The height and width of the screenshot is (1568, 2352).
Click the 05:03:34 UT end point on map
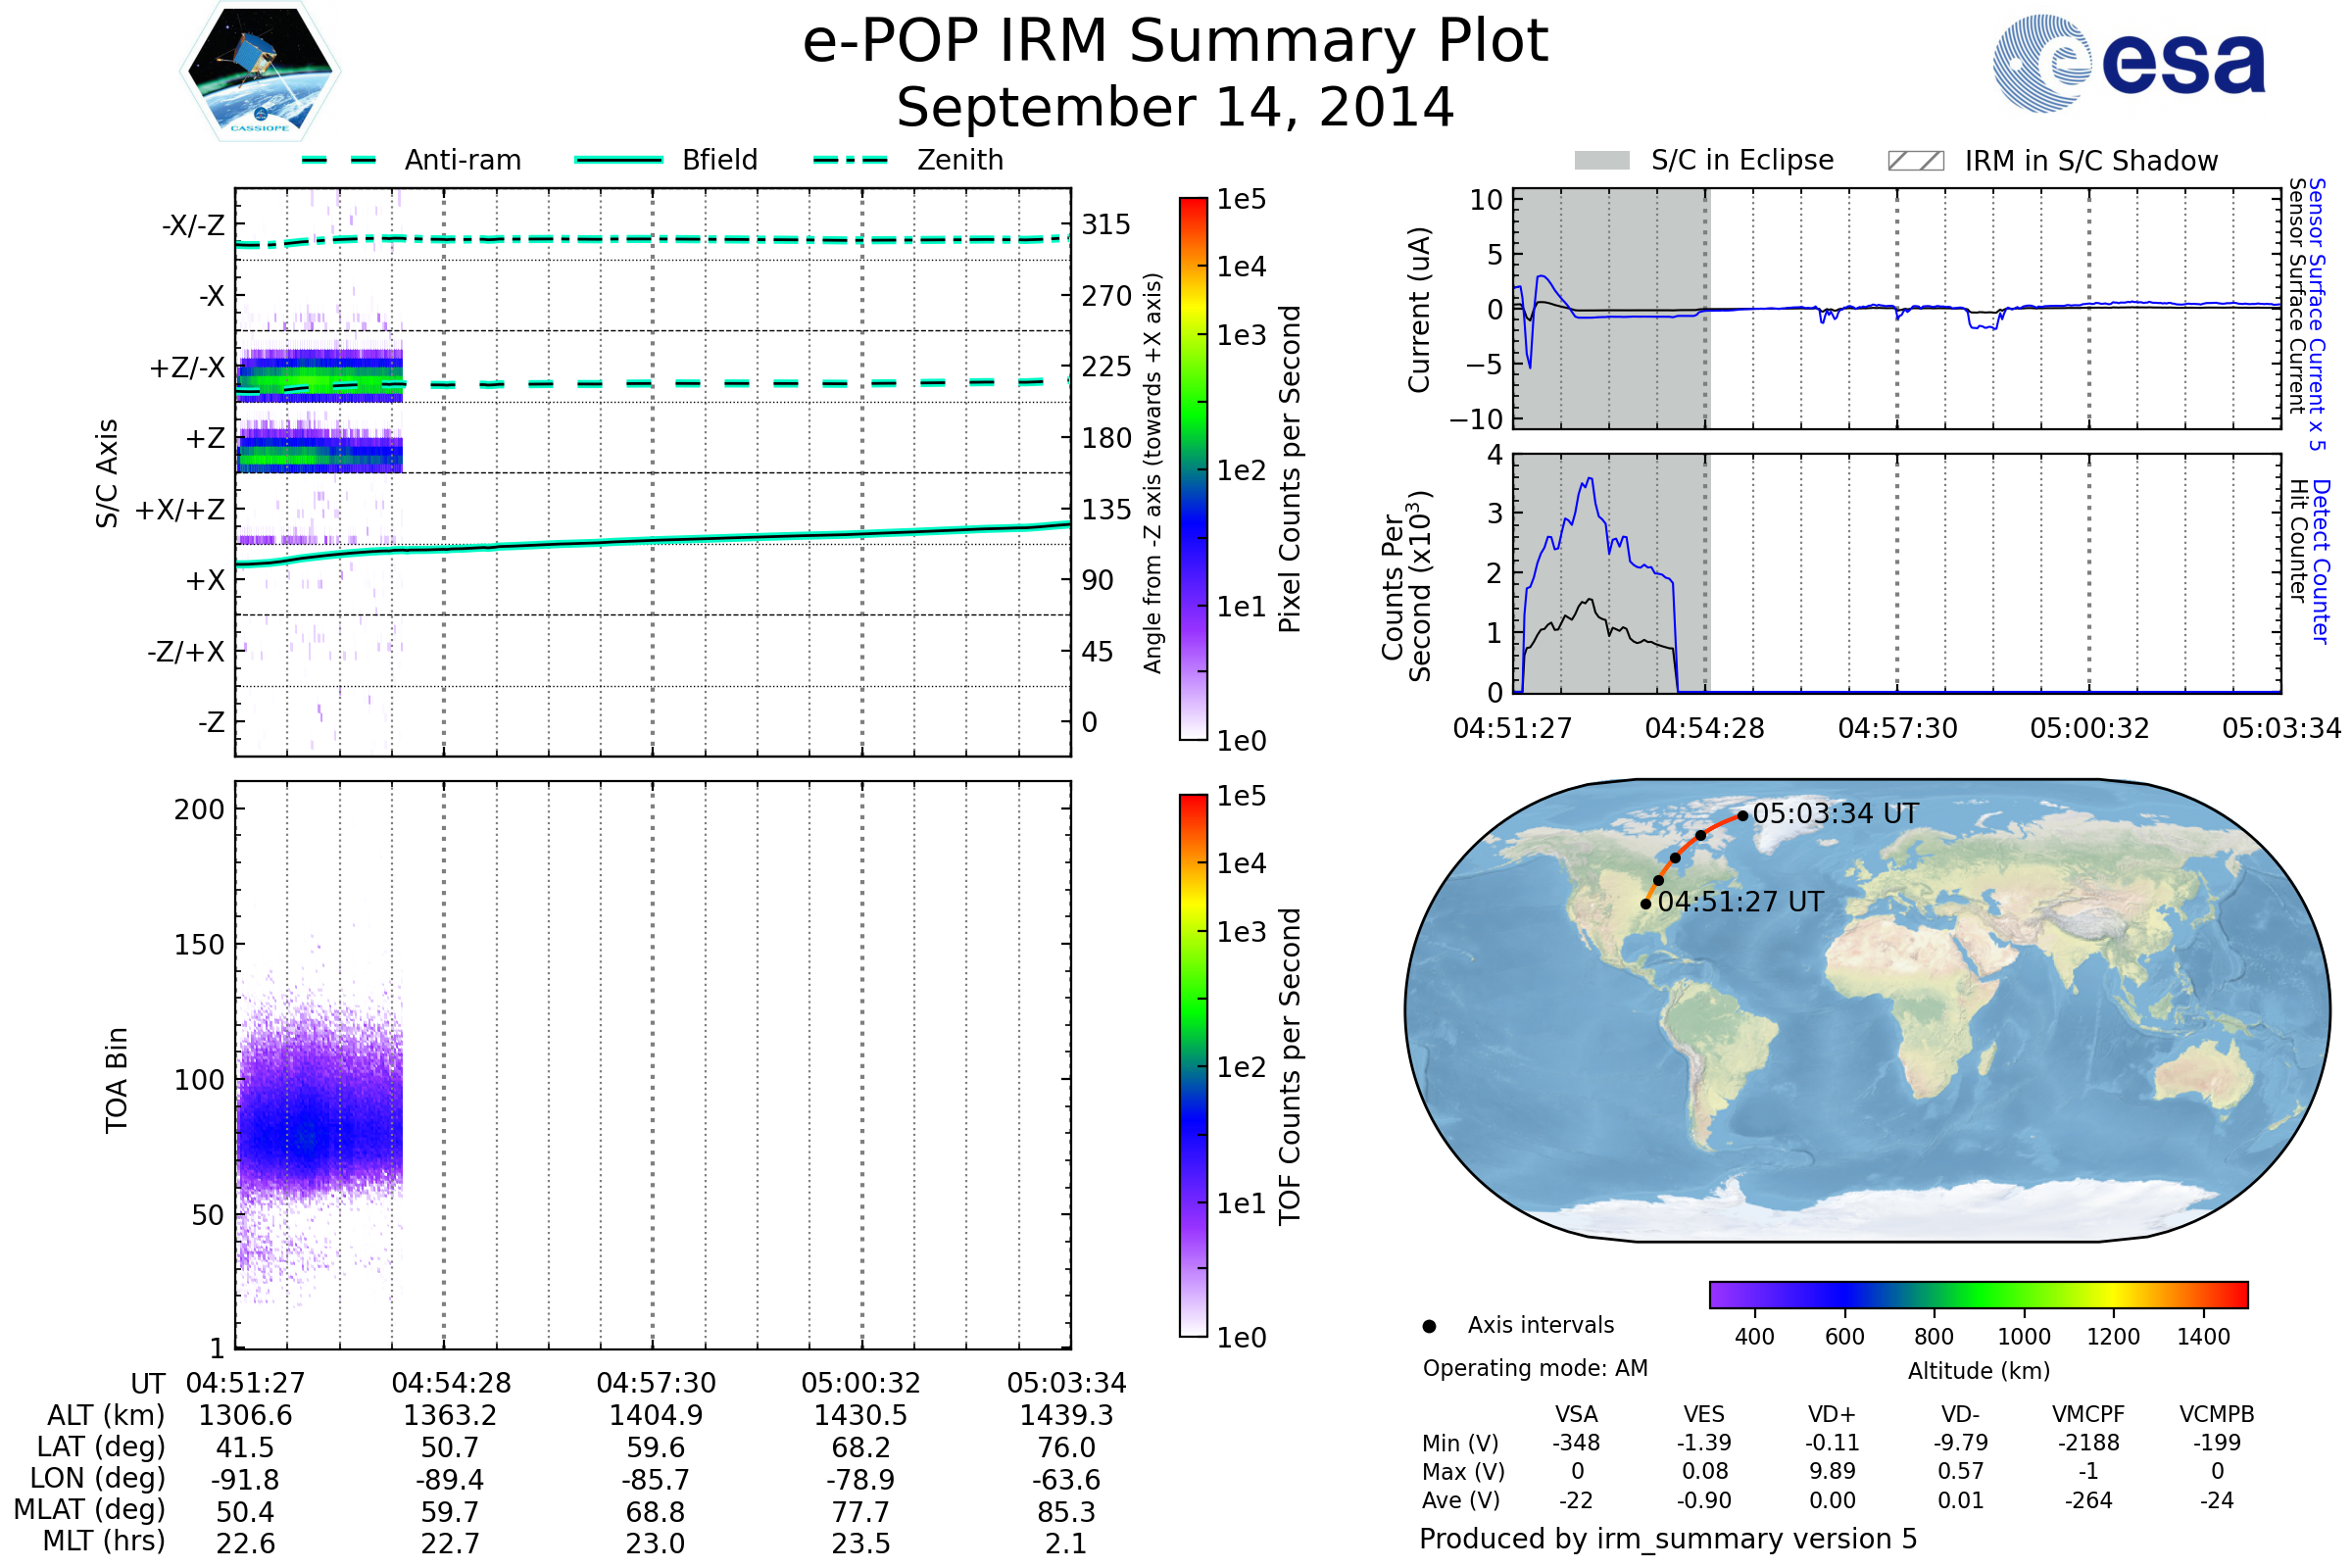(1743, 816)
